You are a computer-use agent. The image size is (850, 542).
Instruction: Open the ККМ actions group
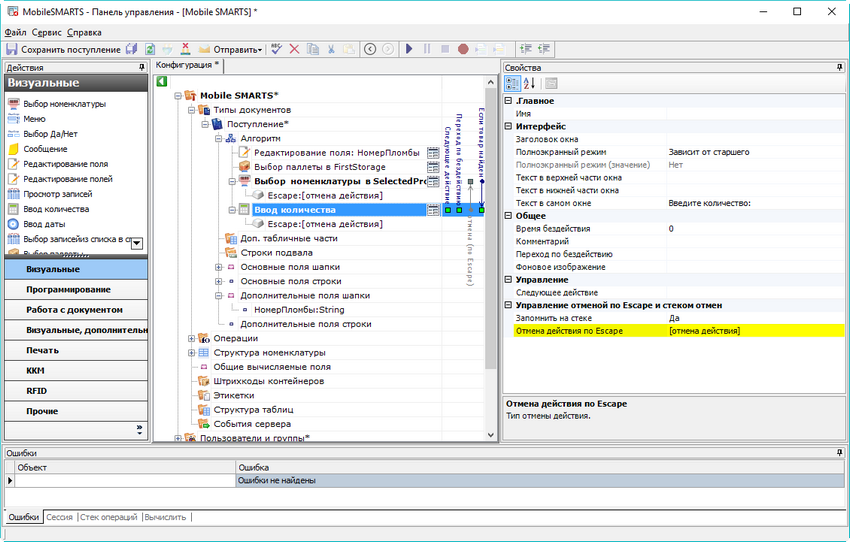tap(76, 371)
